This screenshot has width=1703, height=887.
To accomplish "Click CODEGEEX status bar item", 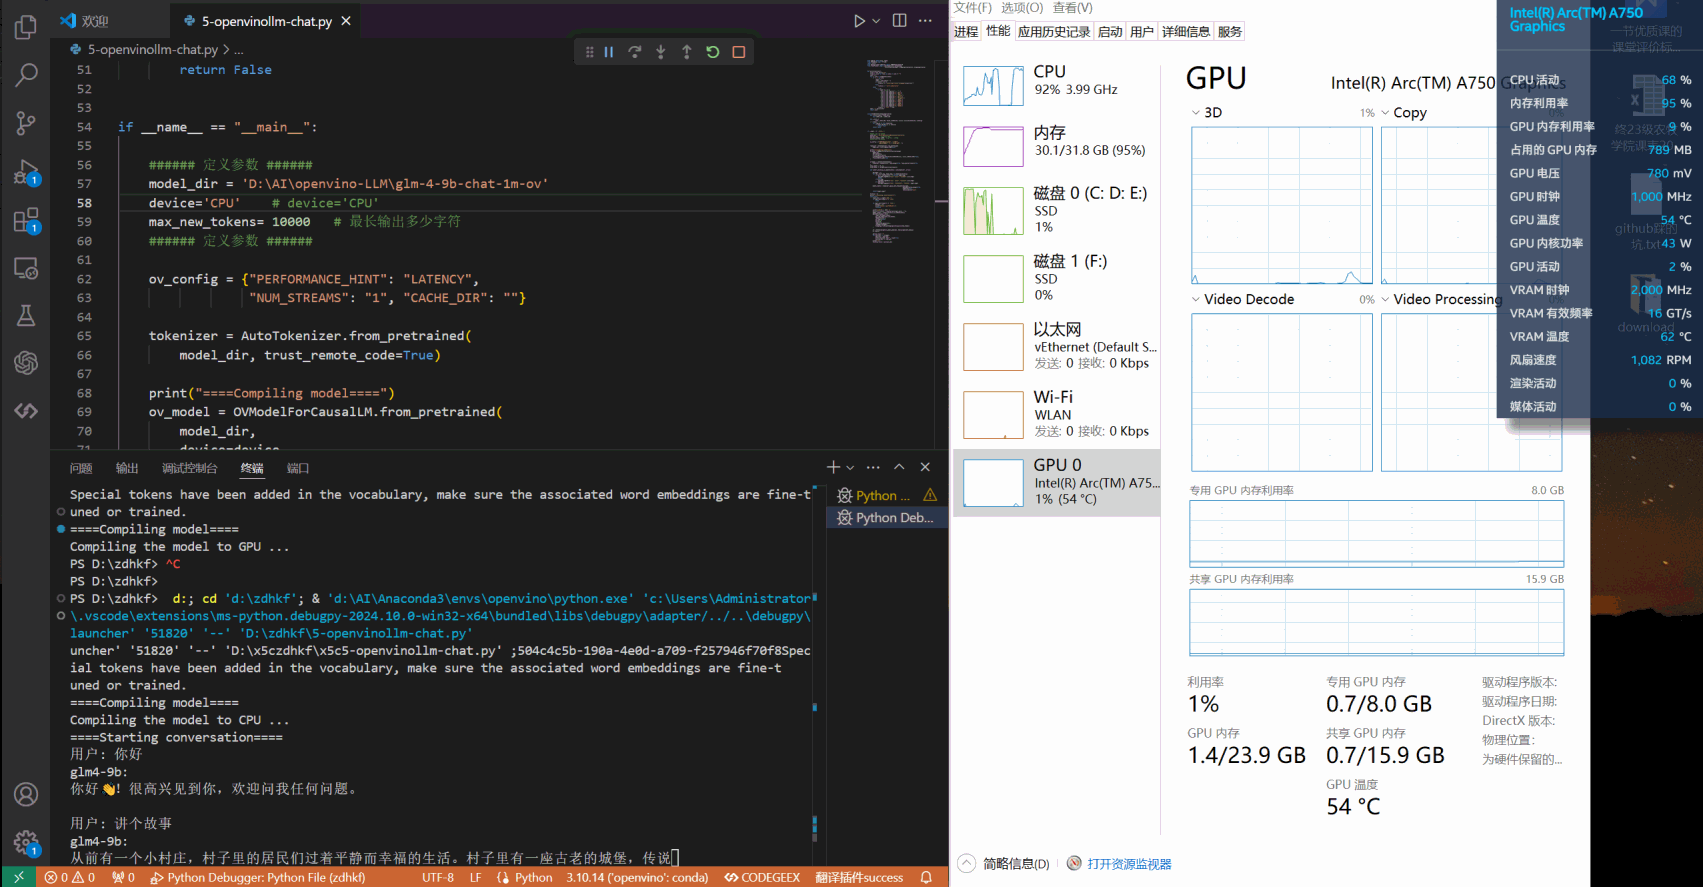I will coord(762,877).
